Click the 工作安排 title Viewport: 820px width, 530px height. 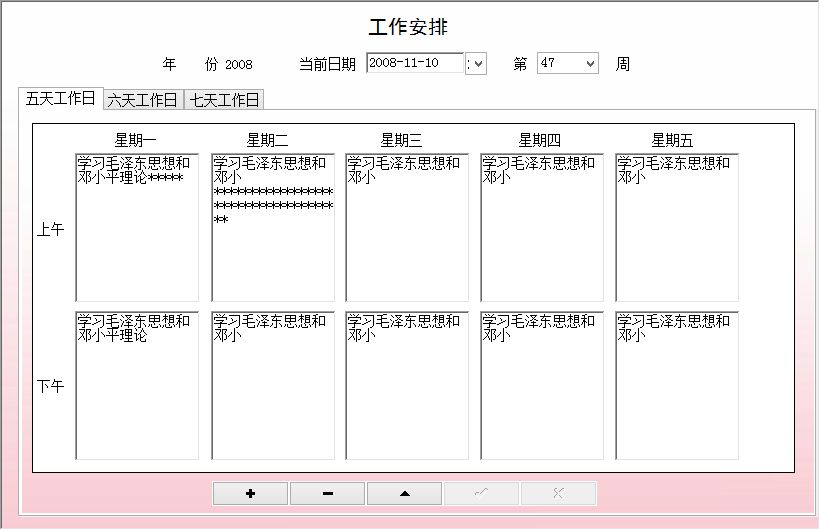coord(408,27)
